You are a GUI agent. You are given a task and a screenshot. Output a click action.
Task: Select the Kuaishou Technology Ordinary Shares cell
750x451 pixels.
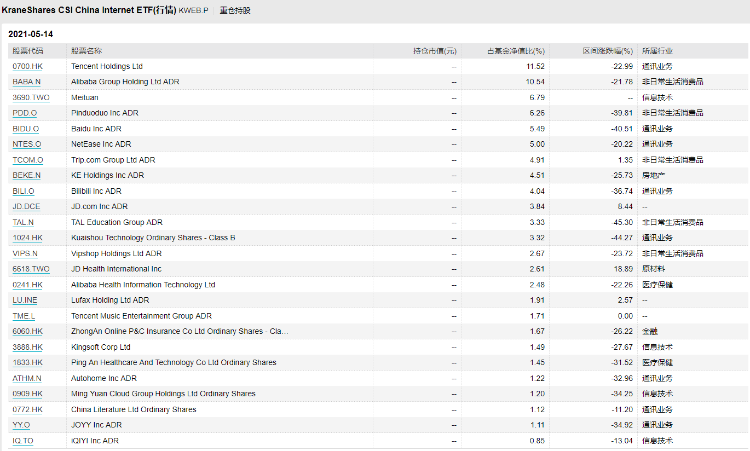tap(153, 238)
